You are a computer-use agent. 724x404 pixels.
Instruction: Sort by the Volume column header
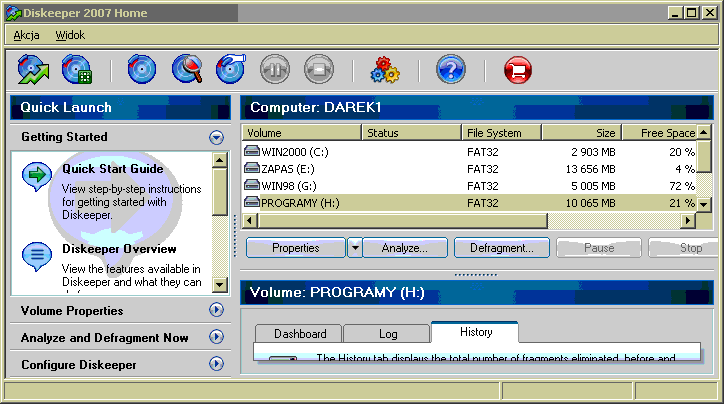[x=301, y=133]
